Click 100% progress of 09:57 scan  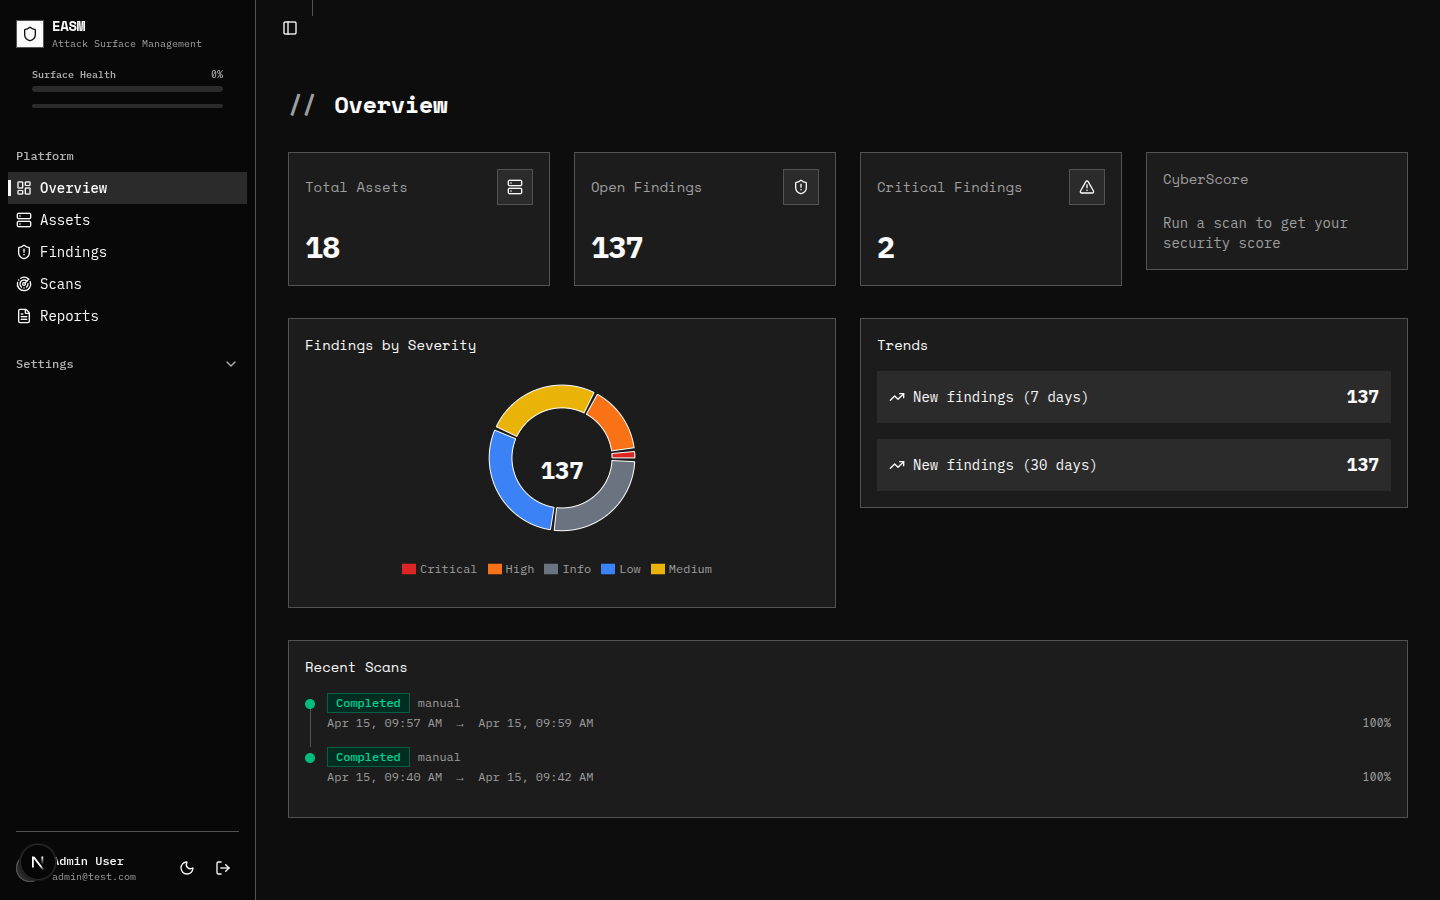[1376, 723]
